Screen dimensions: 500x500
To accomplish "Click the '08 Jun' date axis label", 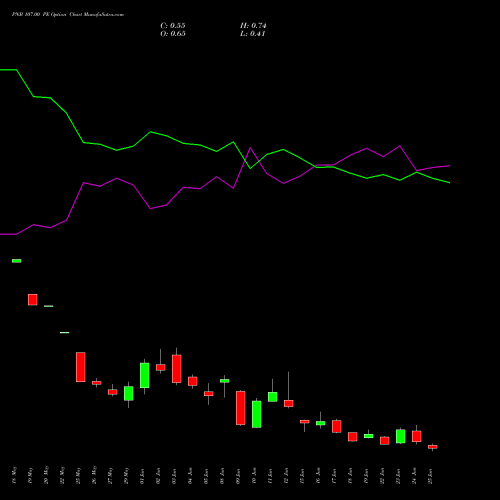I will [222, 476].
